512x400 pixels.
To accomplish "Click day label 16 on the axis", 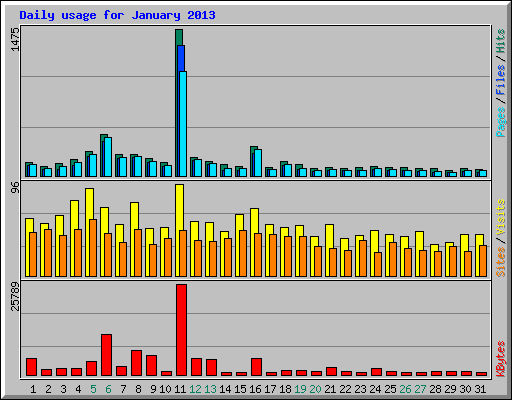I will (x=255, y=389).
